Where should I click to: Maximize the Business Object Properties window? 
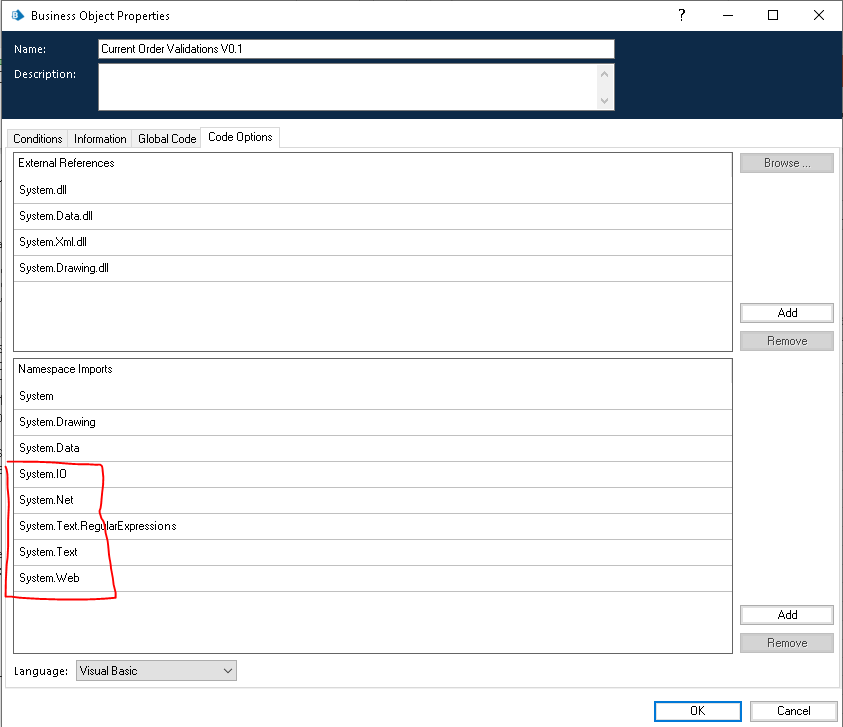pos(773,15)
